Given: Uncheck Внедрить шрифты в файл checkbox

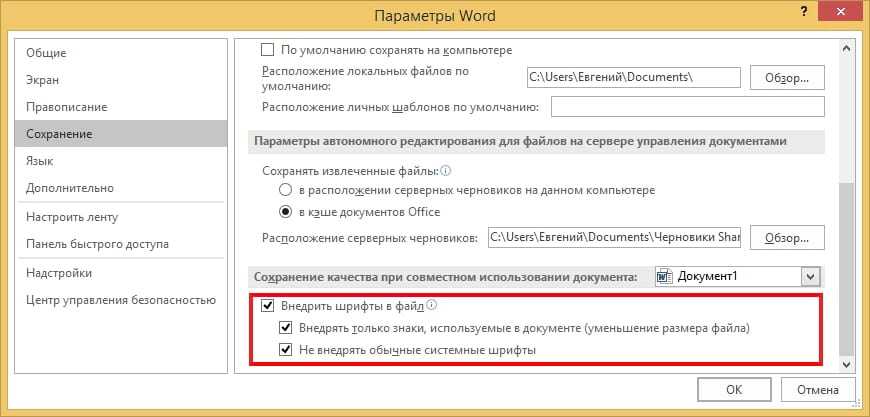Looking at the screenshot, I should tap(267, 306).
